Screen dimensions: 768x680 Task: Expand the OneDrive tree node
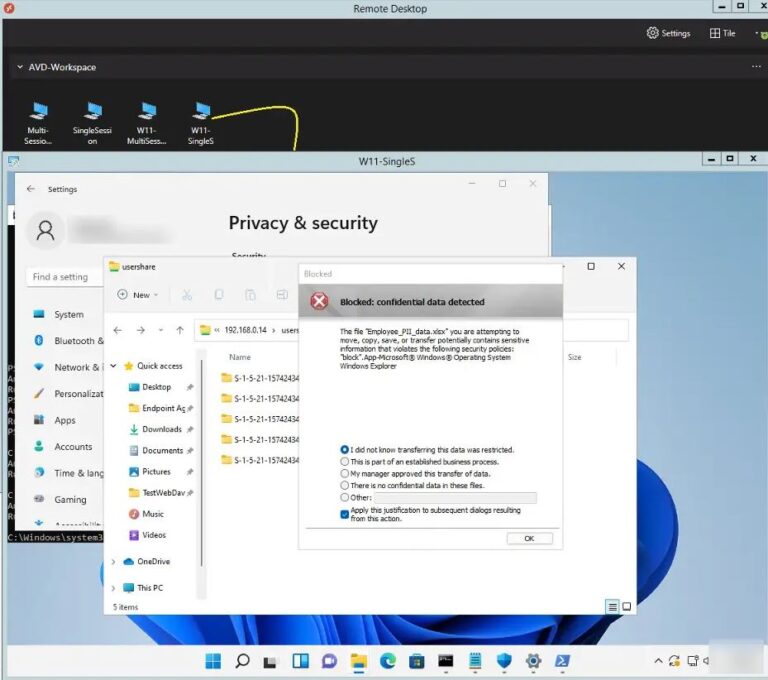tap(114, 561)
